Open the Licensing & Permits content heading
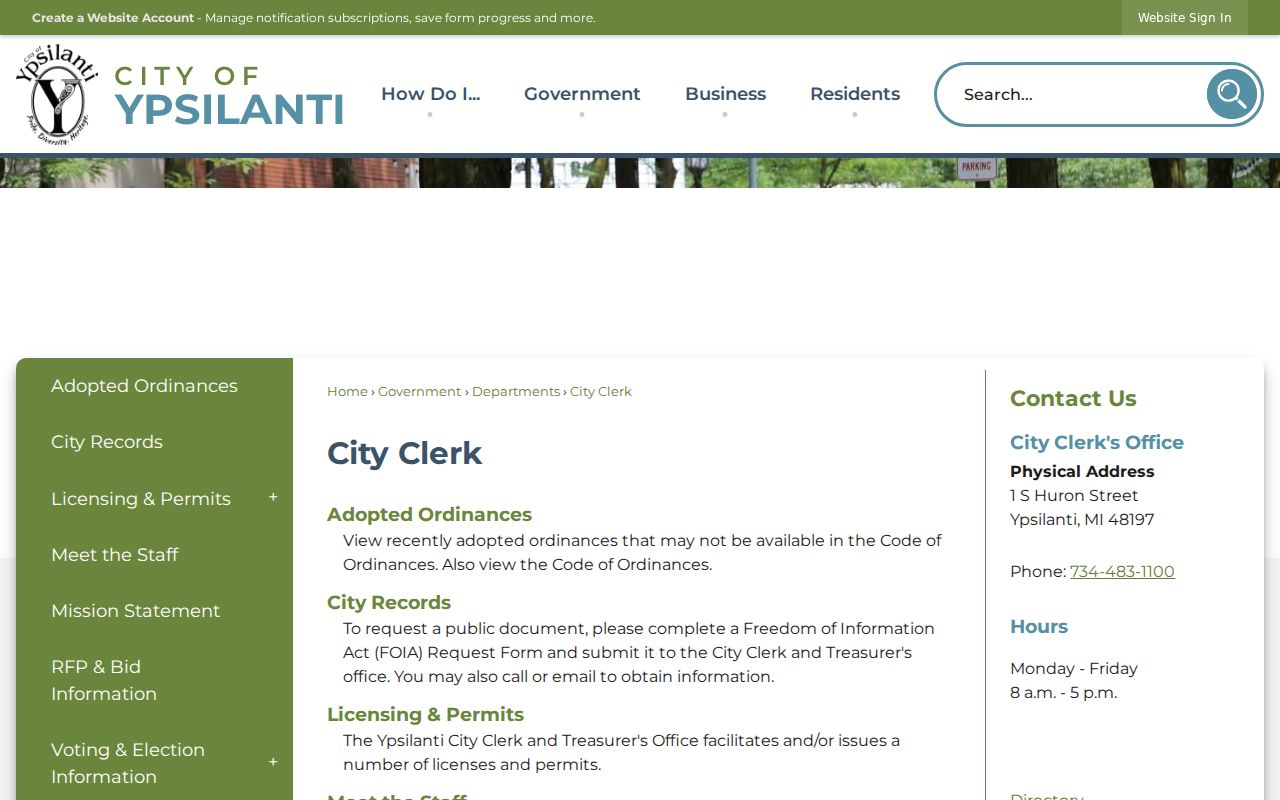Screen dimensions: 1280x800 pos(425,714)
